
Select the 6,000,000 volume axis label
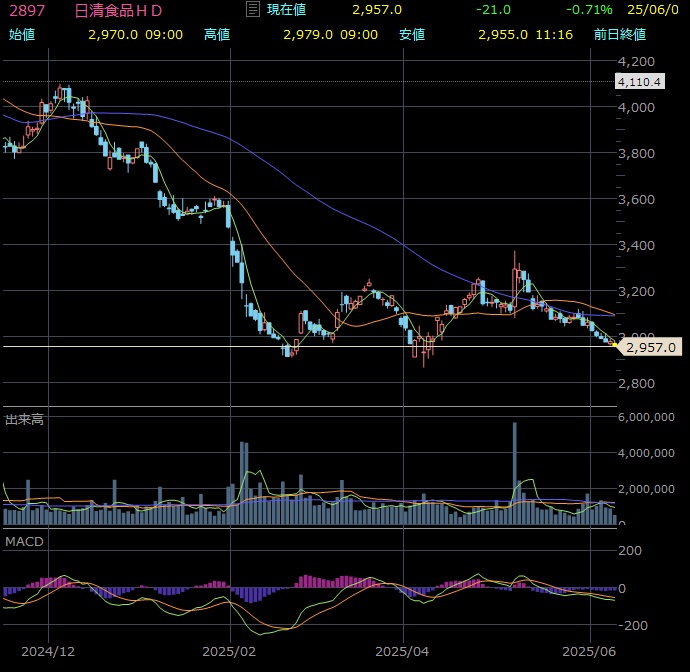pyautogui.click(x=646, y=417)
